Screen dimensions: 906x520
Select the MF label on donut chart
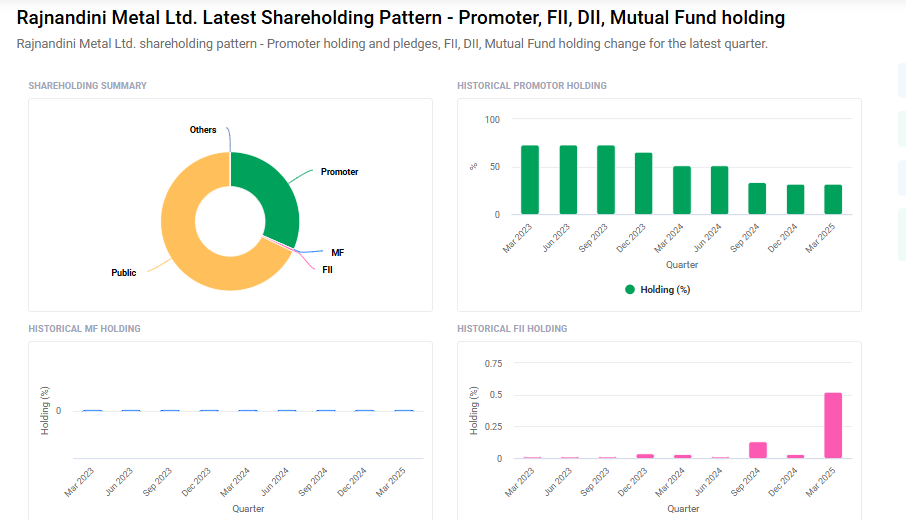(x=337, y=252)
